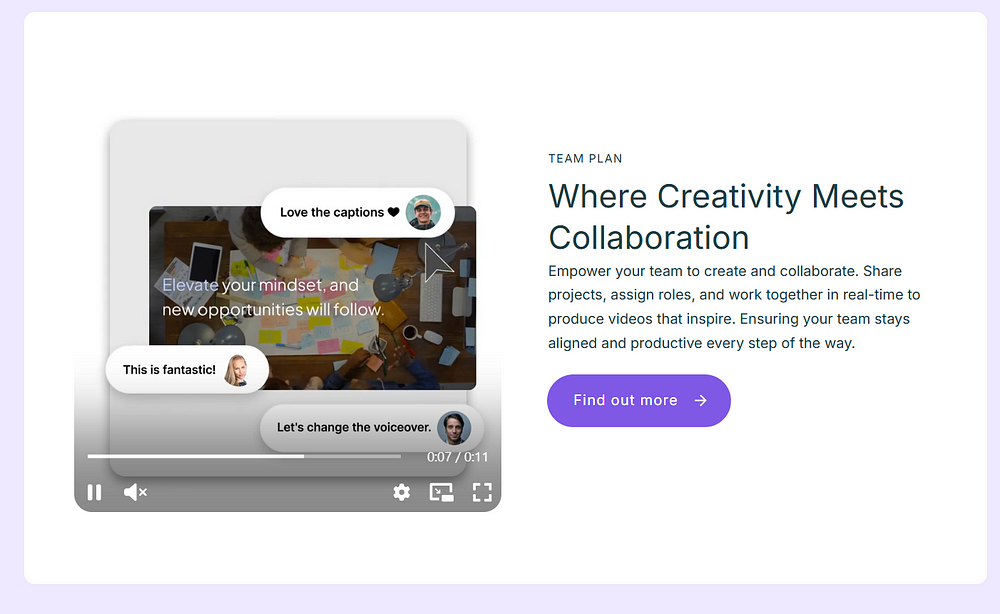Screen dimensions: 1000x614
Task: Click the 0:07 / 0:11 time display
Action: click(457, 457)
